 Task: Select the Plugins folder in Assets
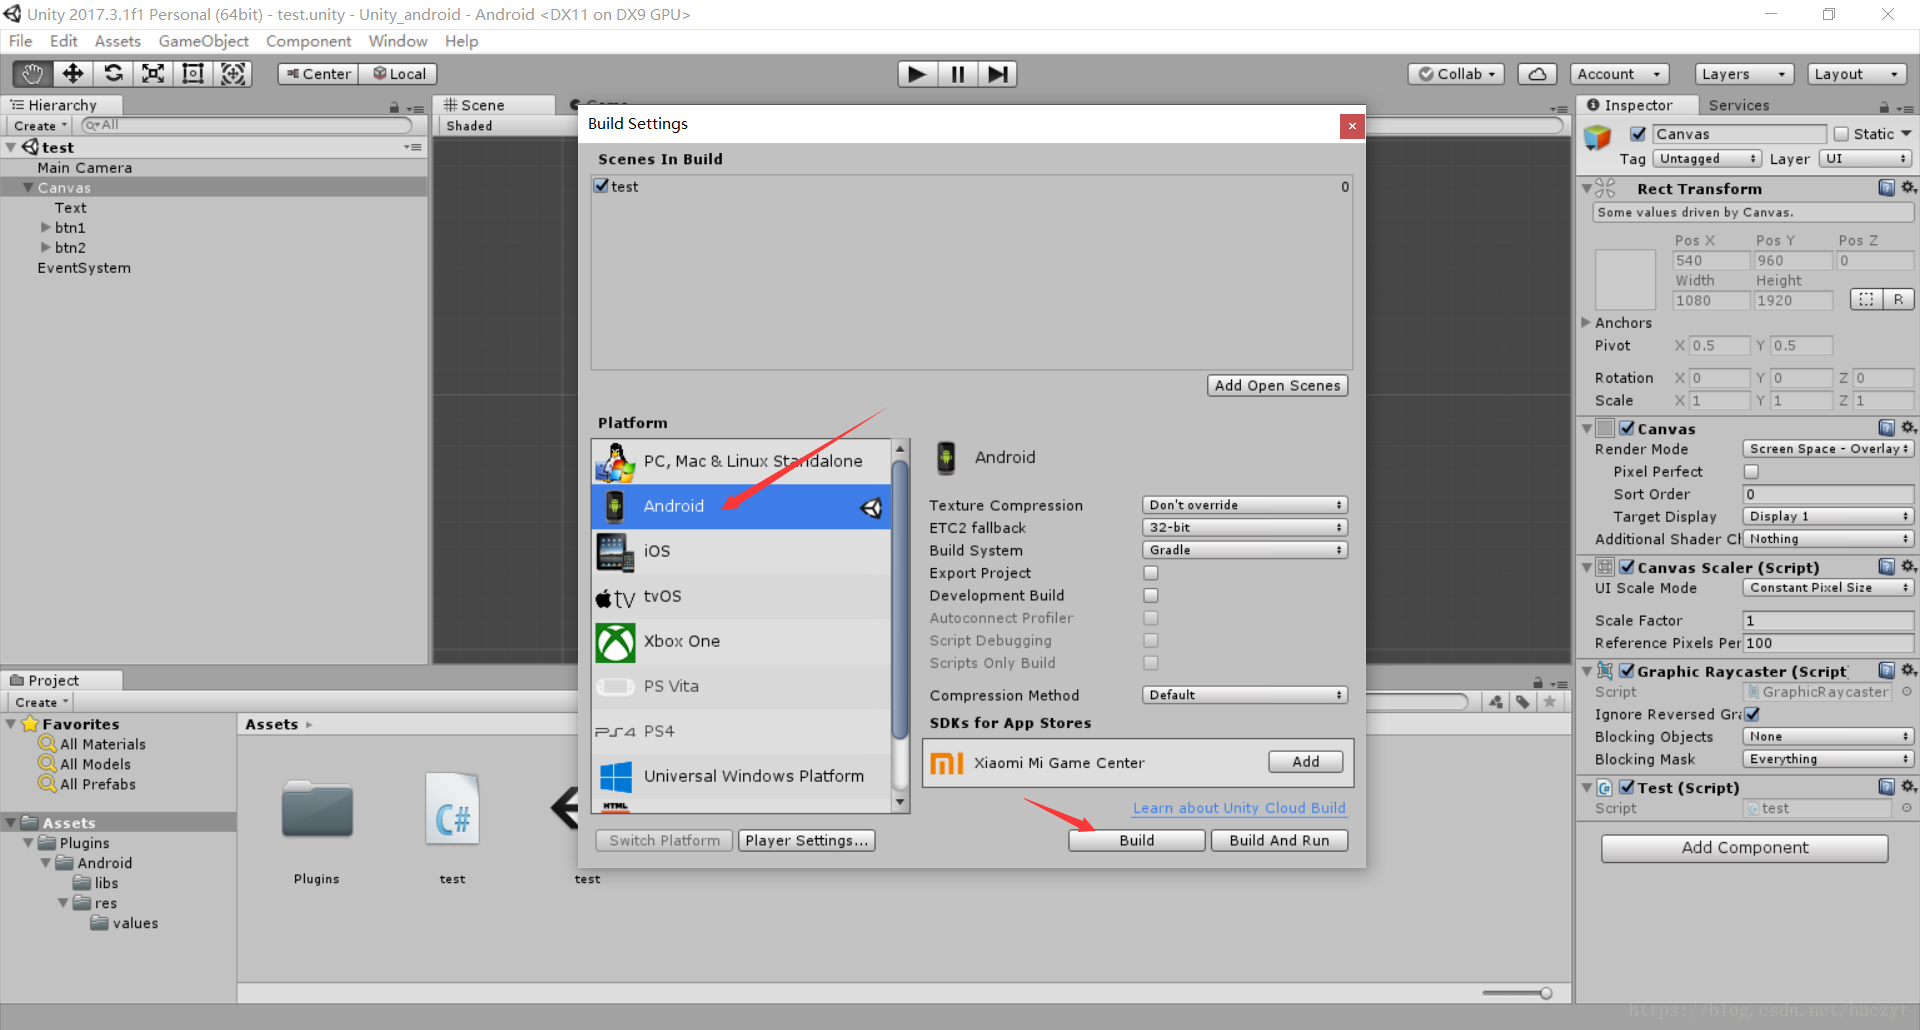click(317, 810)
